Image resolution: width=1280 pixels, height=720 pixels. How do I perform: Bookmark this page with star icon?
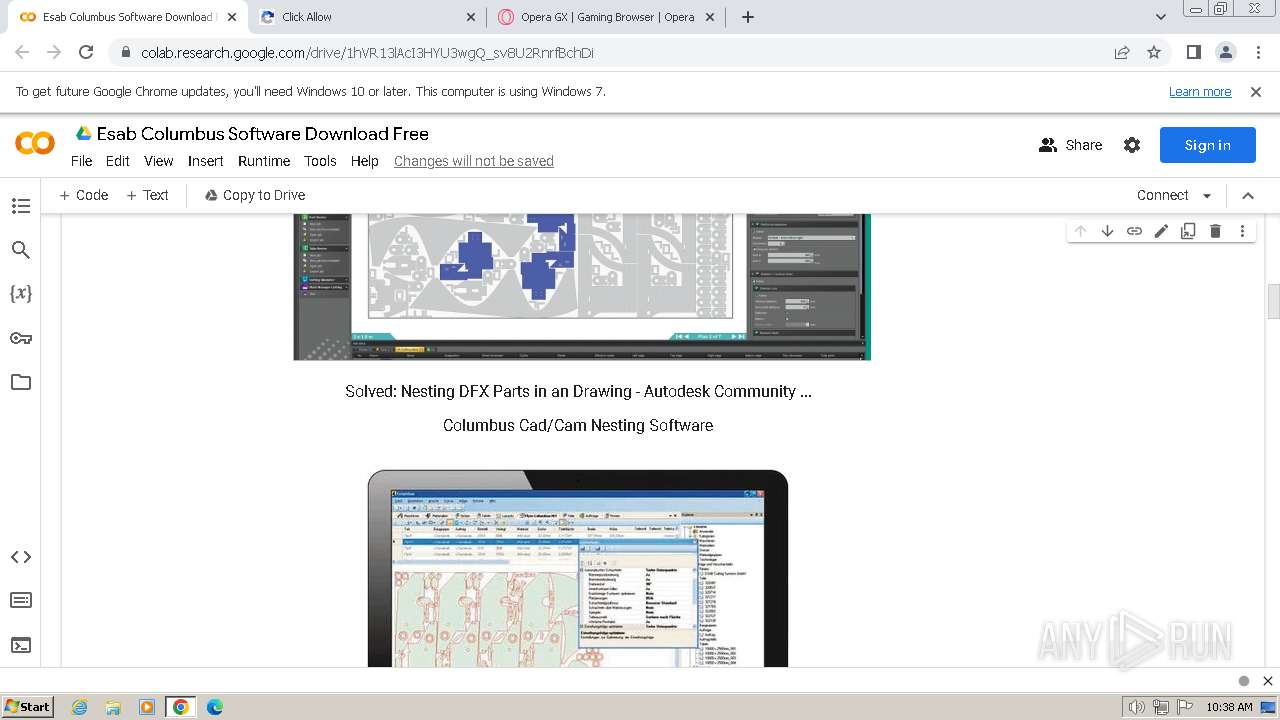[x=1154, y=52]
